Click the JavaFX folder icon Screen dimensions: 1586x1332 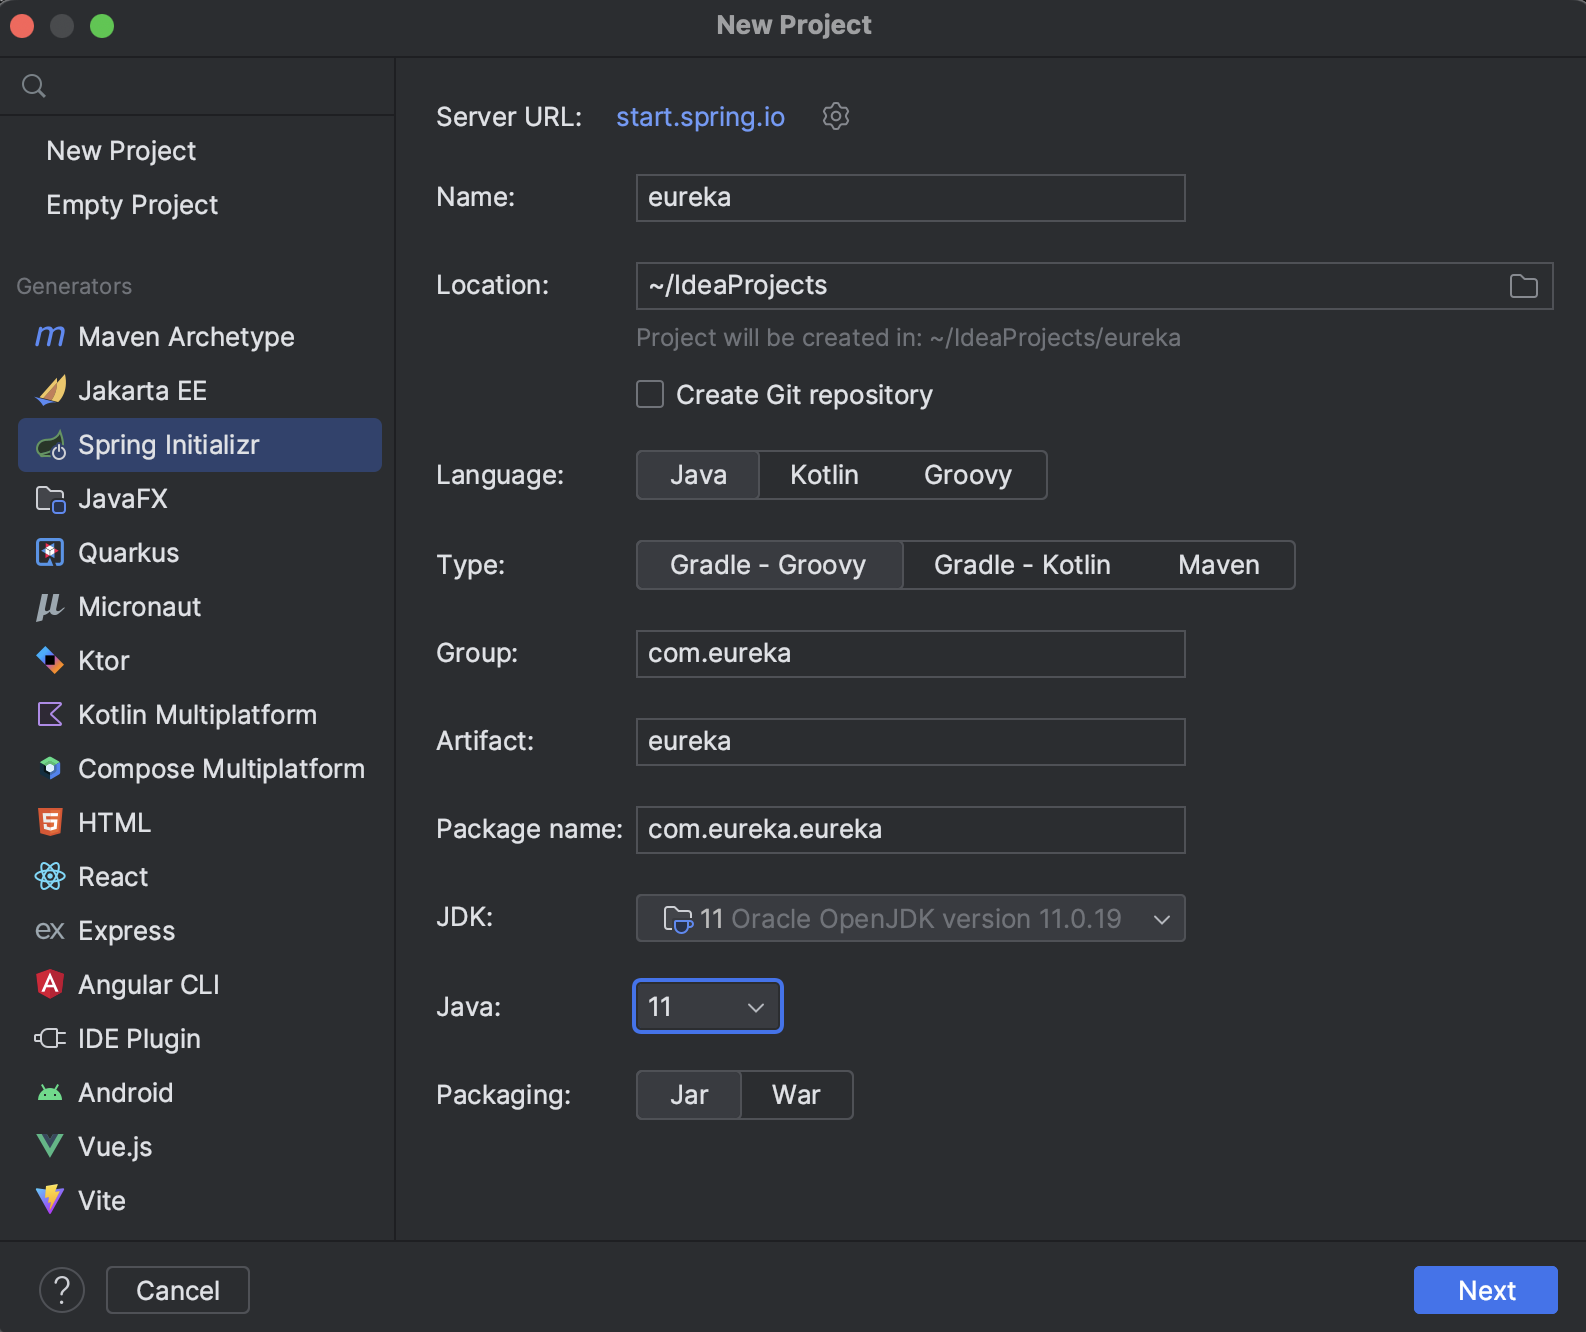click(x=50, y=499)
